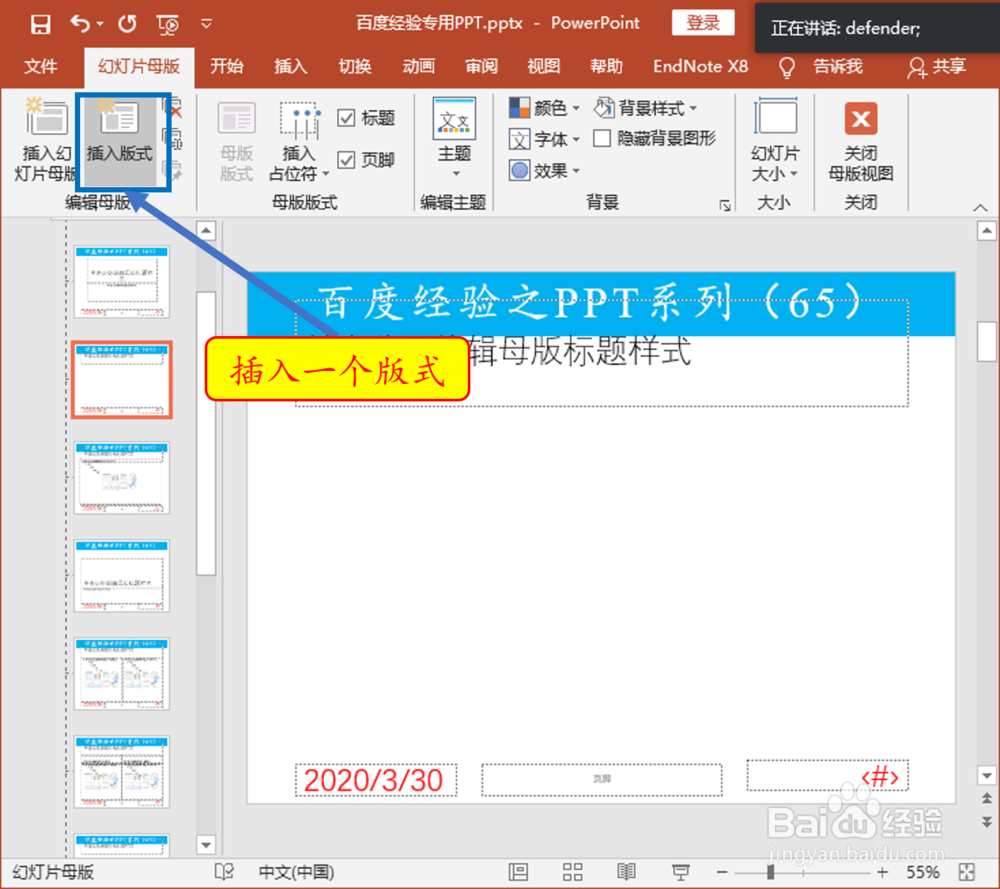The height and width of the screenshot is (889, 1000).
Task: Open the 视图 ribbon tab
Action: (543, 66)
